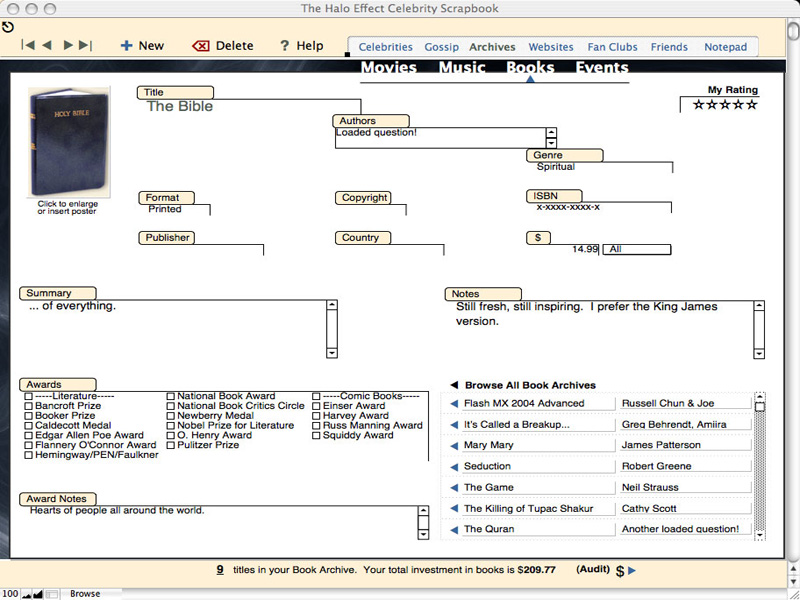Open Seduction record via arrow
800x600 pixels.
click(x=454, y=466)
